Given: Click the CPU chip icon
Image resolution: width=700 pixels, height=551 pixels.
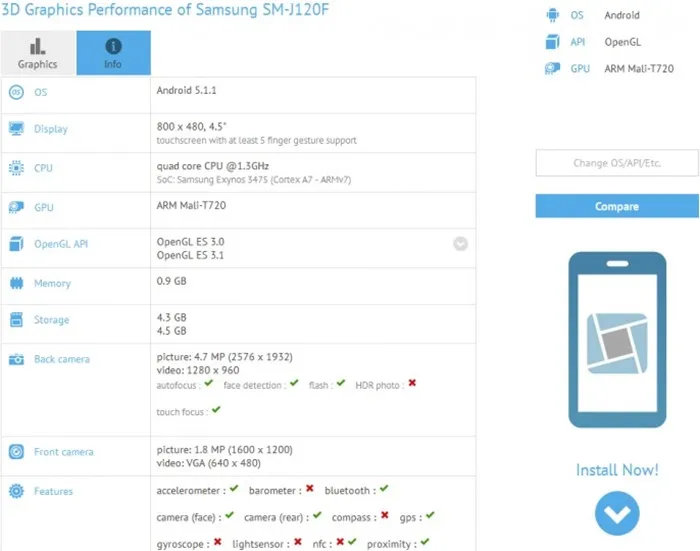Looking at the screenshot, I should point(17,168).
